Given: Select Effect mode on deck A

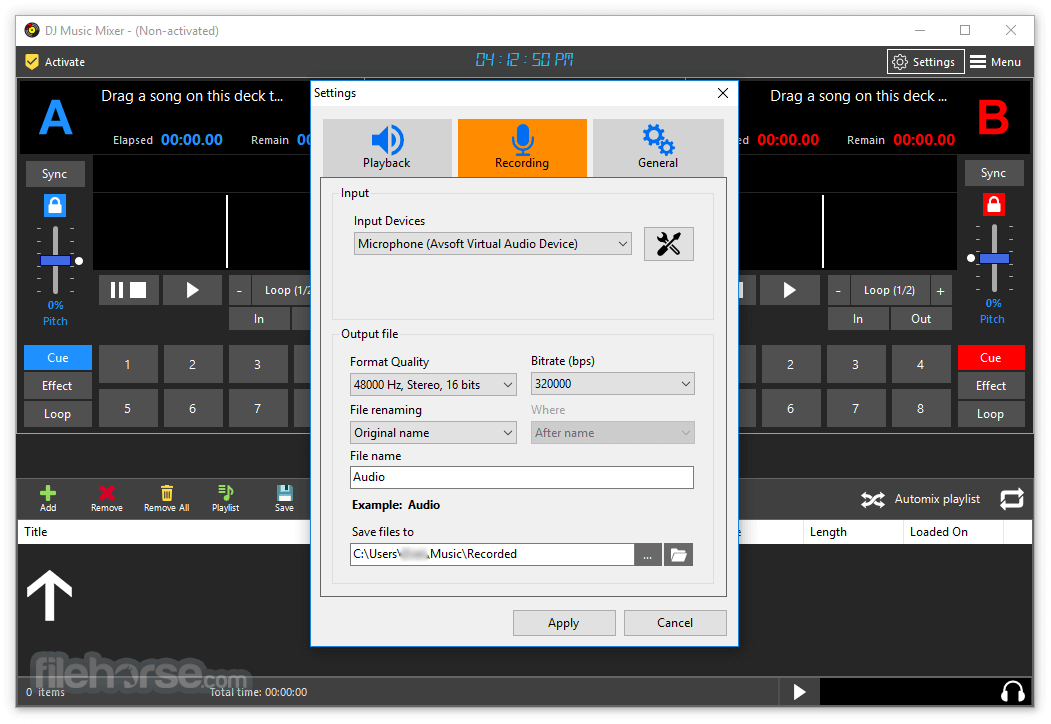Looking at the screenshot, I should pos(58,386).
